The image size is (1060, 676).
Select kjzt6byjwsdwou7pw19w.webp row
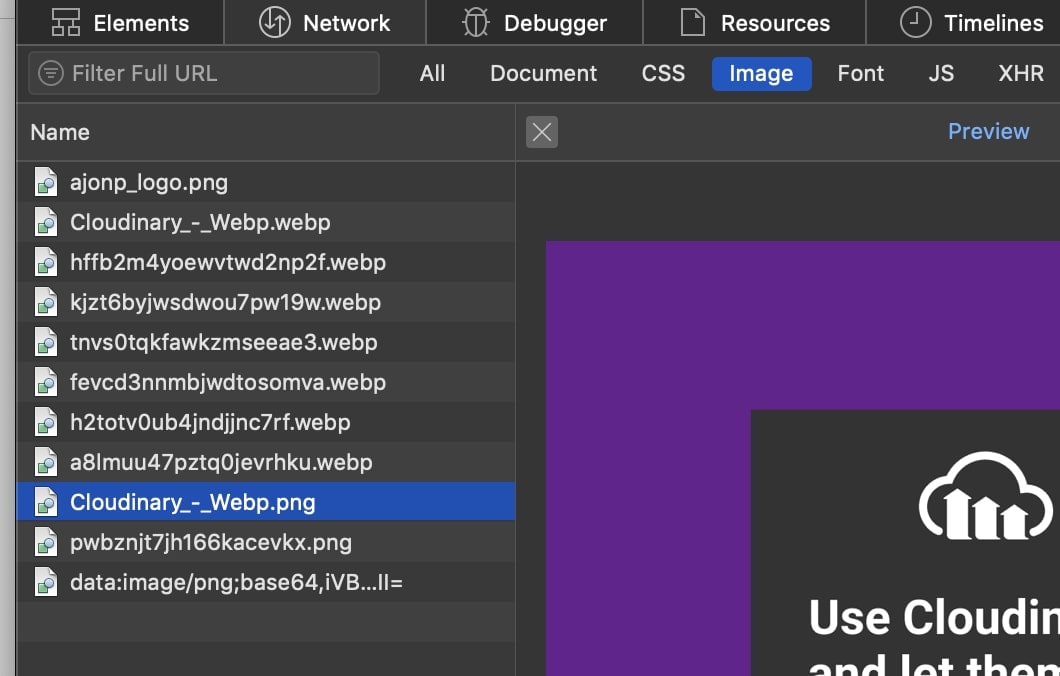(x=266, y=301)
